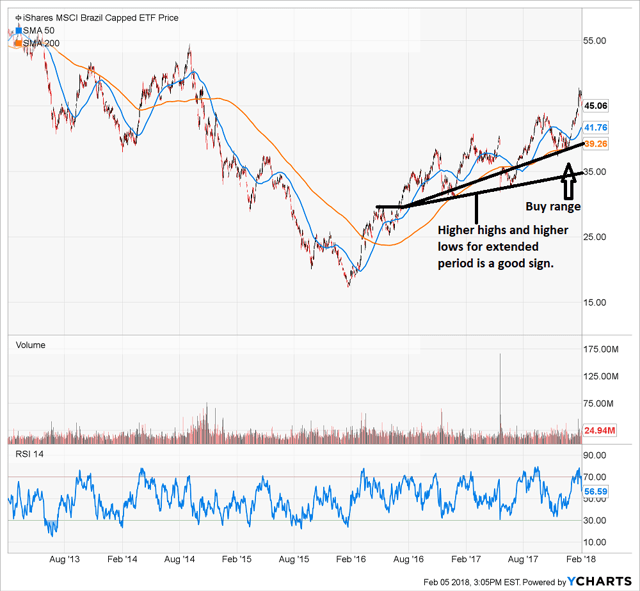Screen dimensions: 640x591
Task: Click the Feb 05 2018 timestamp text
Action: 471,582
